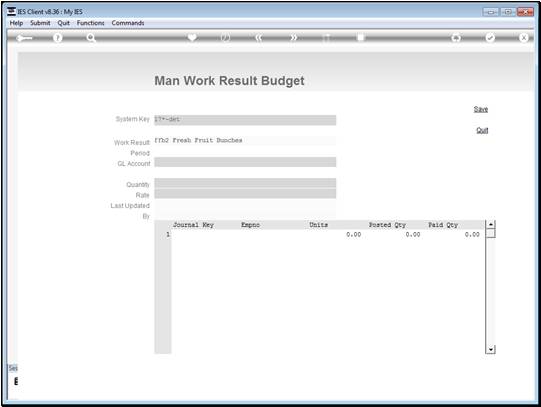Open the question mark help icon
541x407 pixels.
point(58,38)
